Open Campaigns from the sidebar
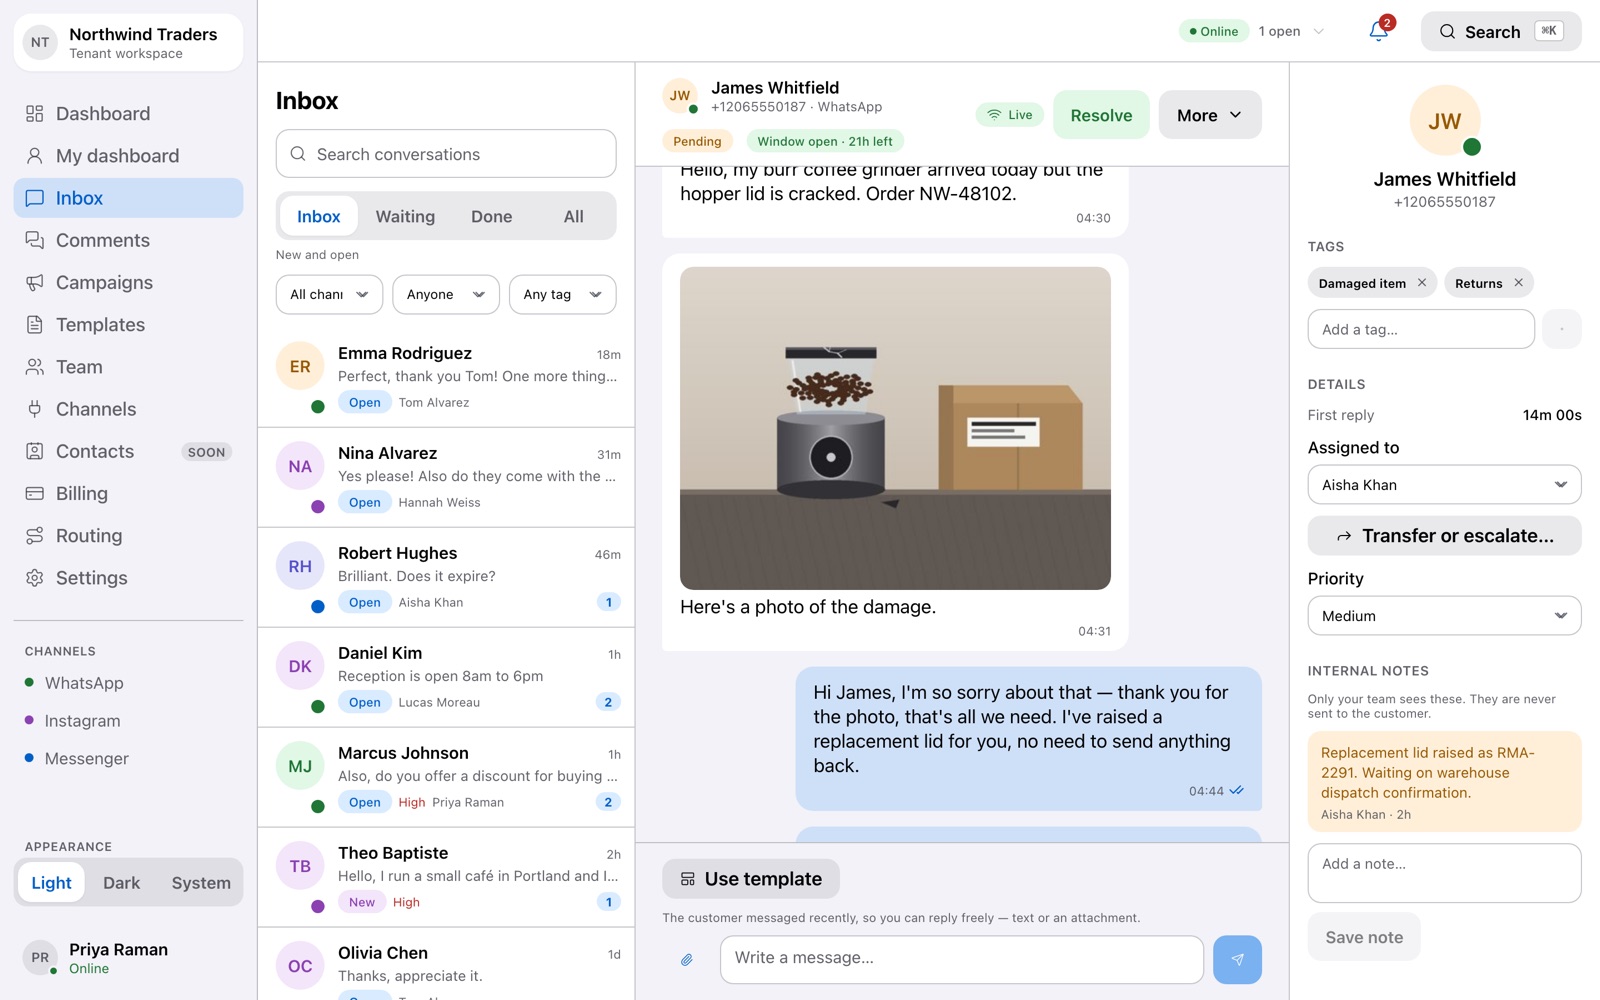The height and width of the screenshot is (1000, 1600). (x=128, y=283)
